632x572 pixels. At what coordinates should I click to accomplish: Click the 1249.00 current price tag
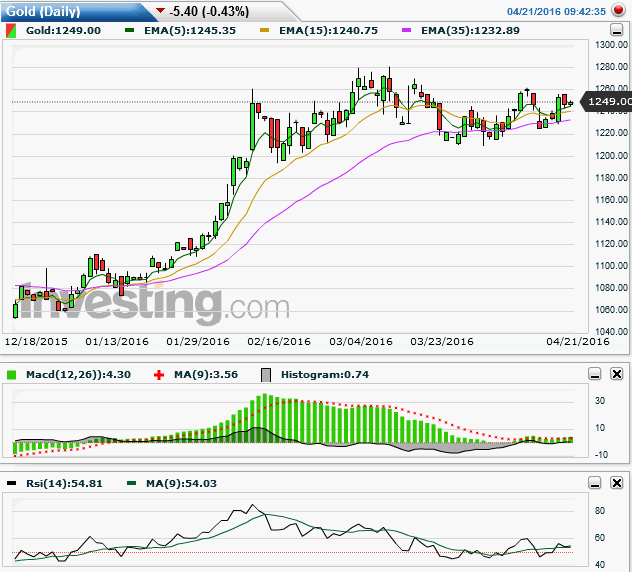click(607, 102)
